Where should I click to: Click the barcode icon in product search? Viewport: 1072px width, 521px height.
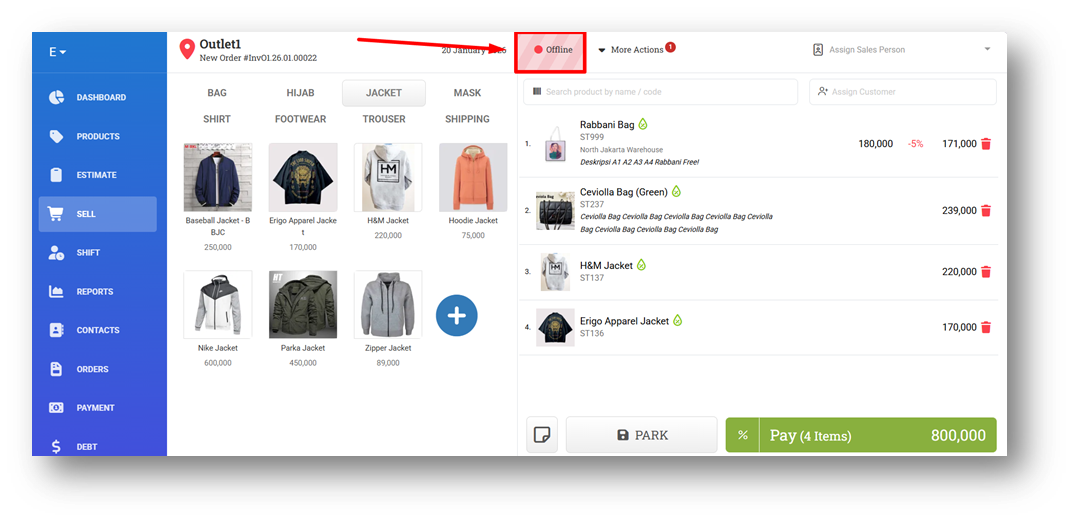[537, 91]
